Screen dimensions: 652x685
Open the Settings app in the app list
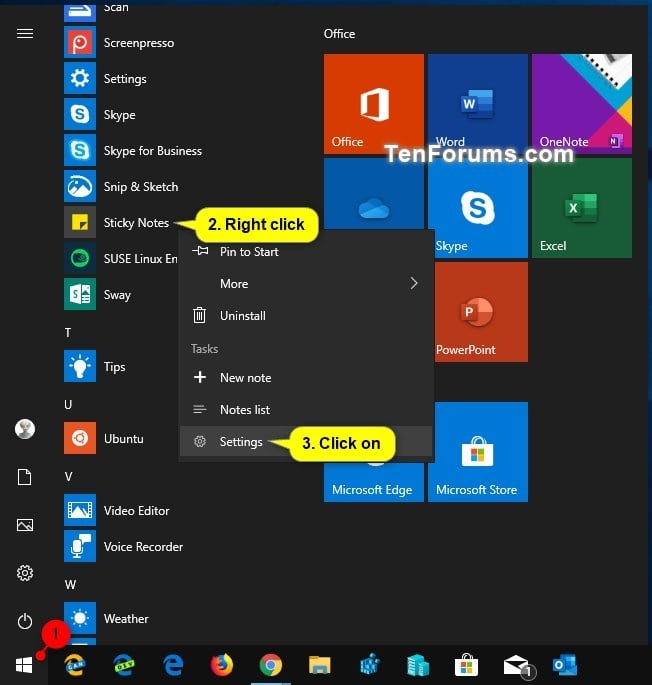[x=106, y=79]
